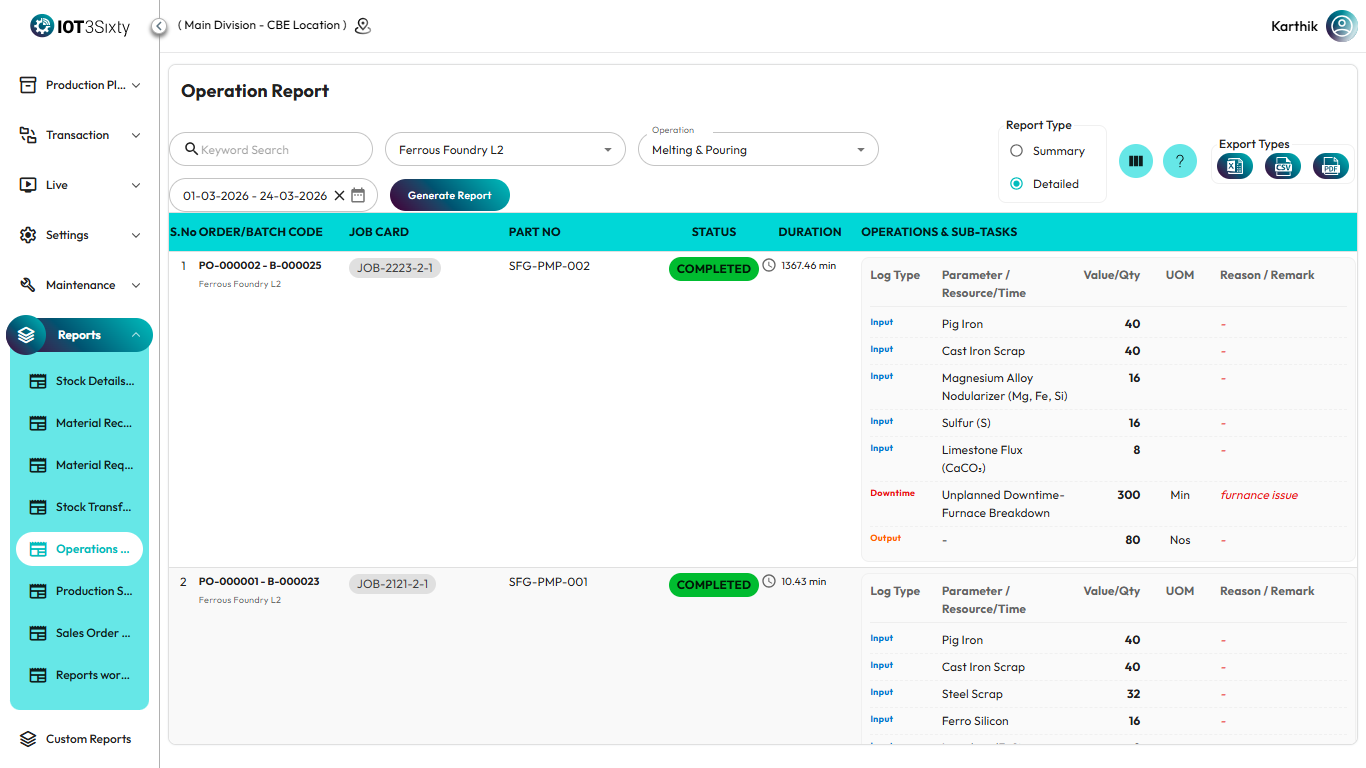
Task: Click the location pin icon
Action: click(x=363, y=26)
